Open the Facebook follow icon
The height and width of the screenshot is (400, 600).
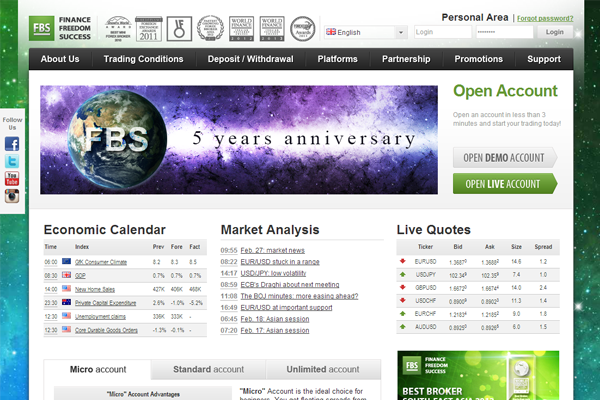tap(12, 144)
